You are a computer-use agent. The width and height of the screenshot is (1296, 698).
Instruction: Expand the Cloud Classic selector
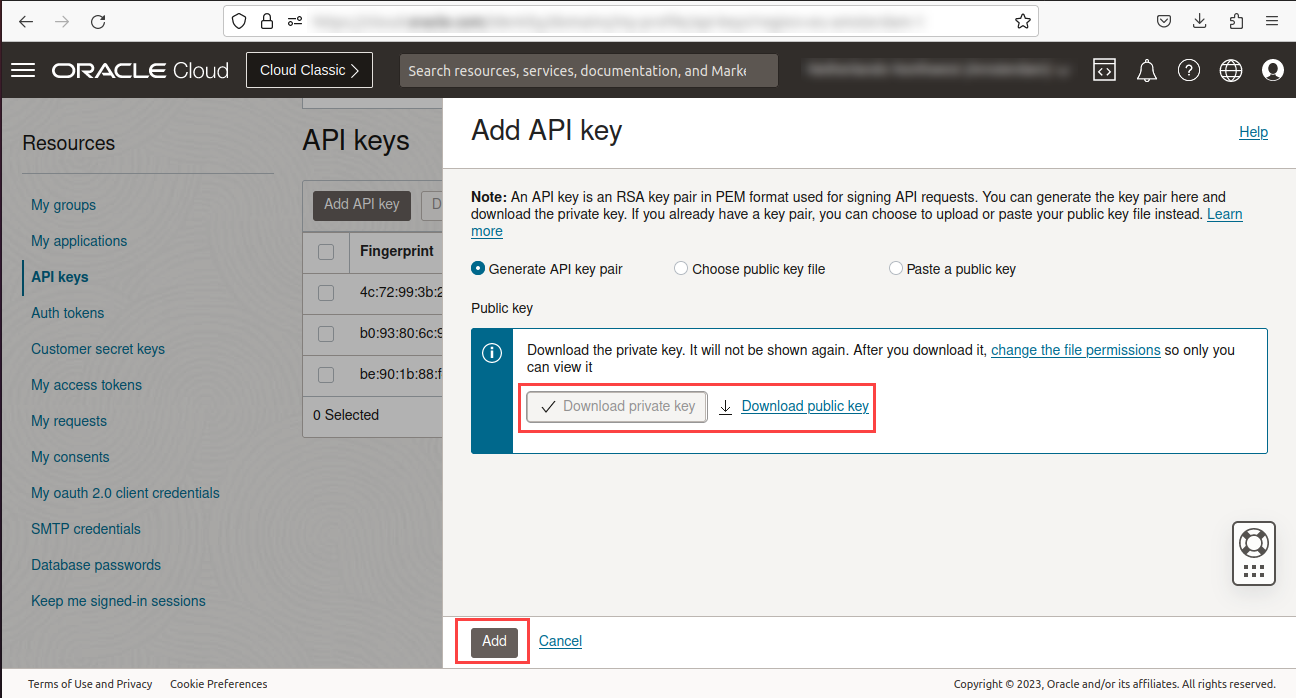click(x=309, y=69)
